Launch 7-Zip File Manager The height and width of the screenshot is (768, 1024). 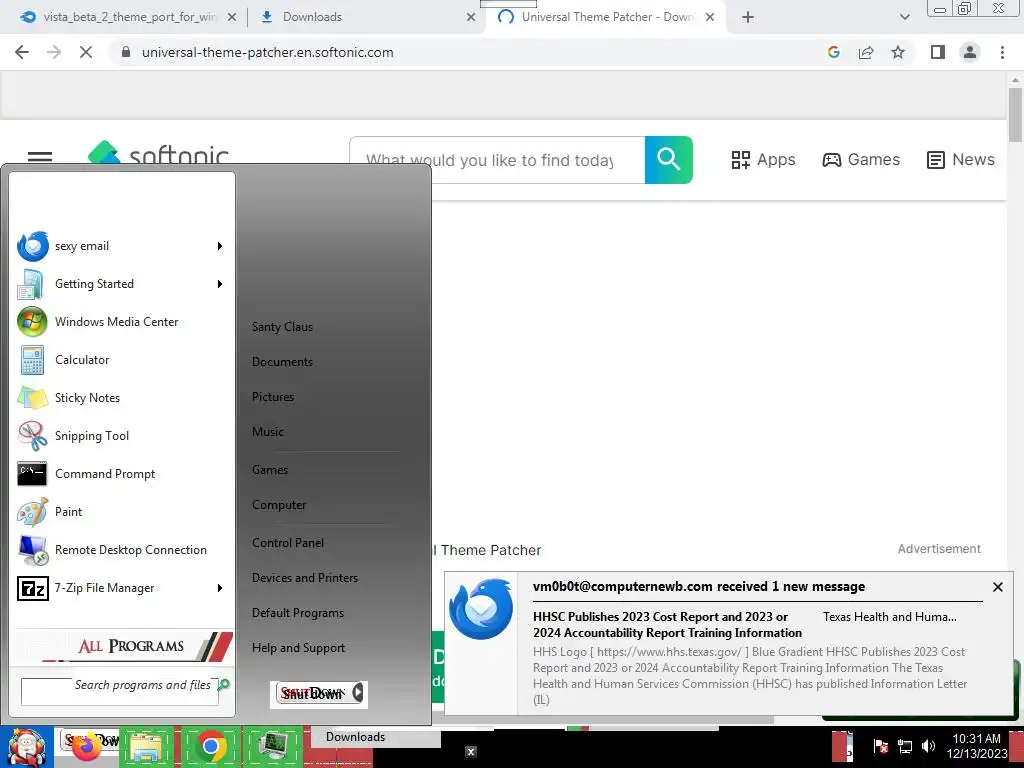121,588
